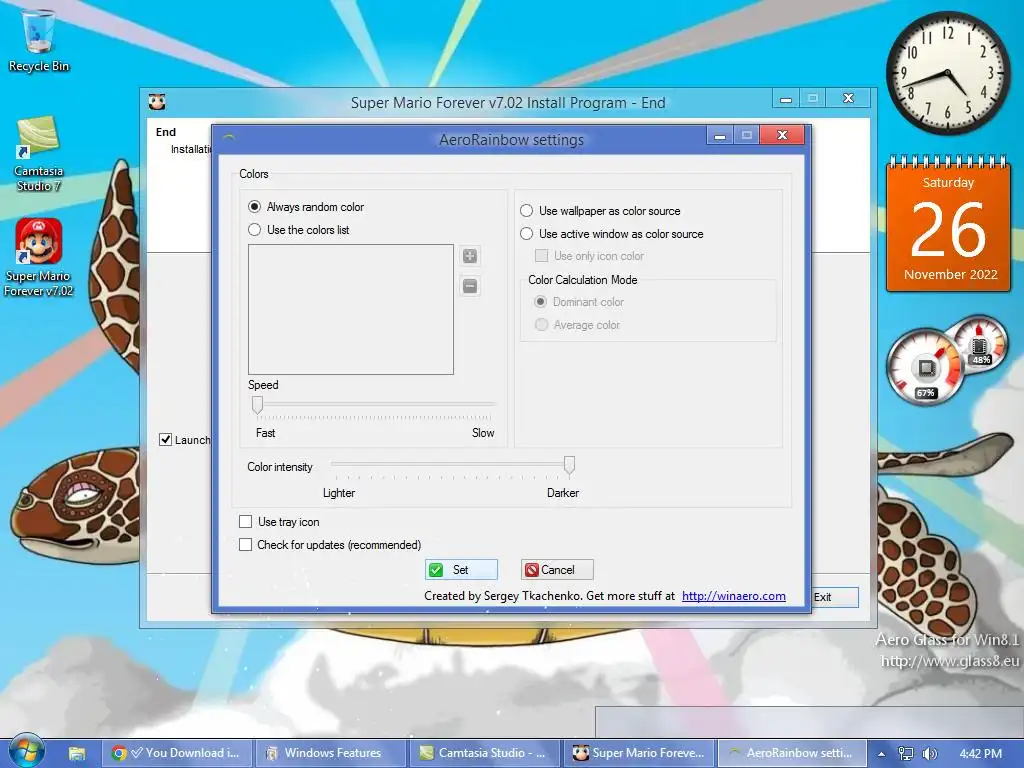This screenshot has width=1024, height=768.
Task: Click the Speed slider thumb
Action: point(257,405)
